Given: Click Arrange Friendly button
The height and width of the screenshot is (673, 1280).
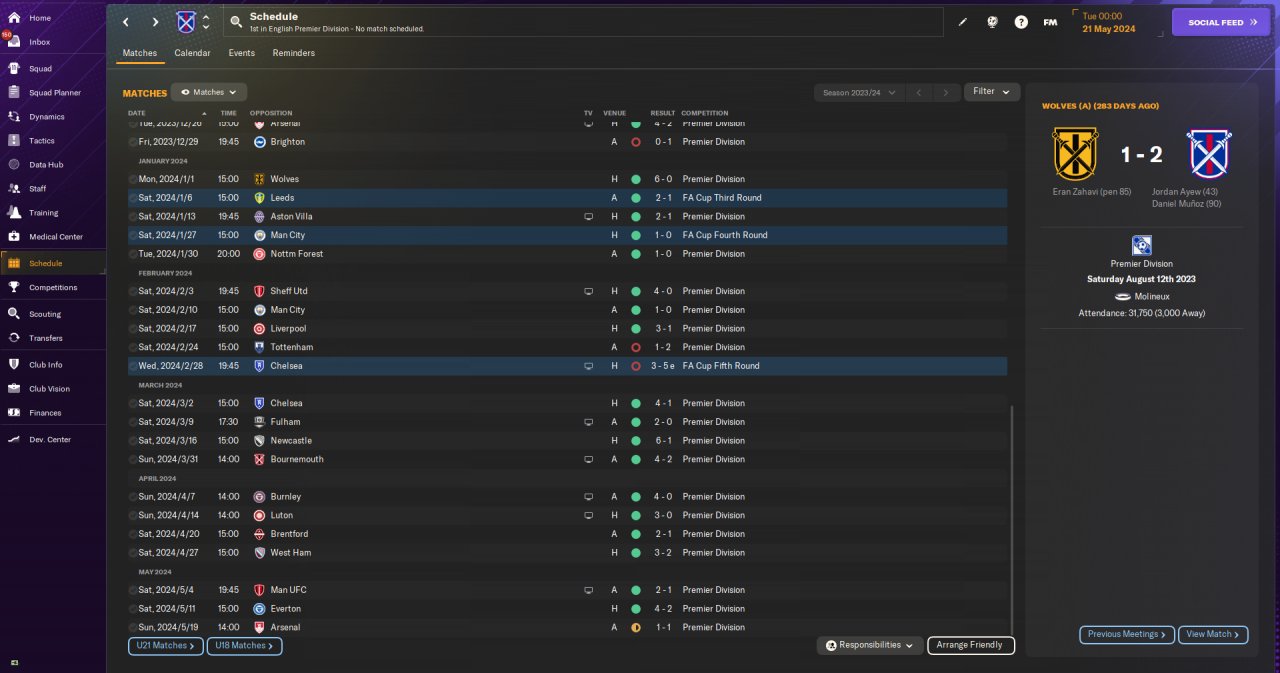Looking at the screenshot, I should pyautogui.click(x=971, y=646).
